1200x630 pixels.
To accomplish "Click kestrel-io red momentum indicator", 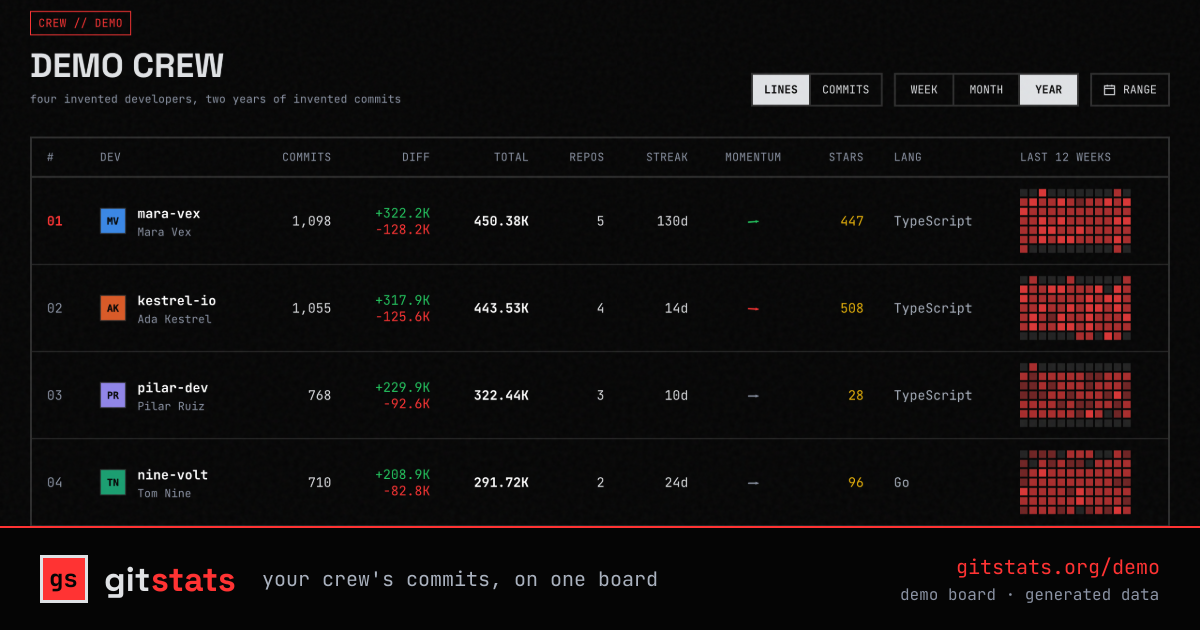I will [x=753, y=309].
